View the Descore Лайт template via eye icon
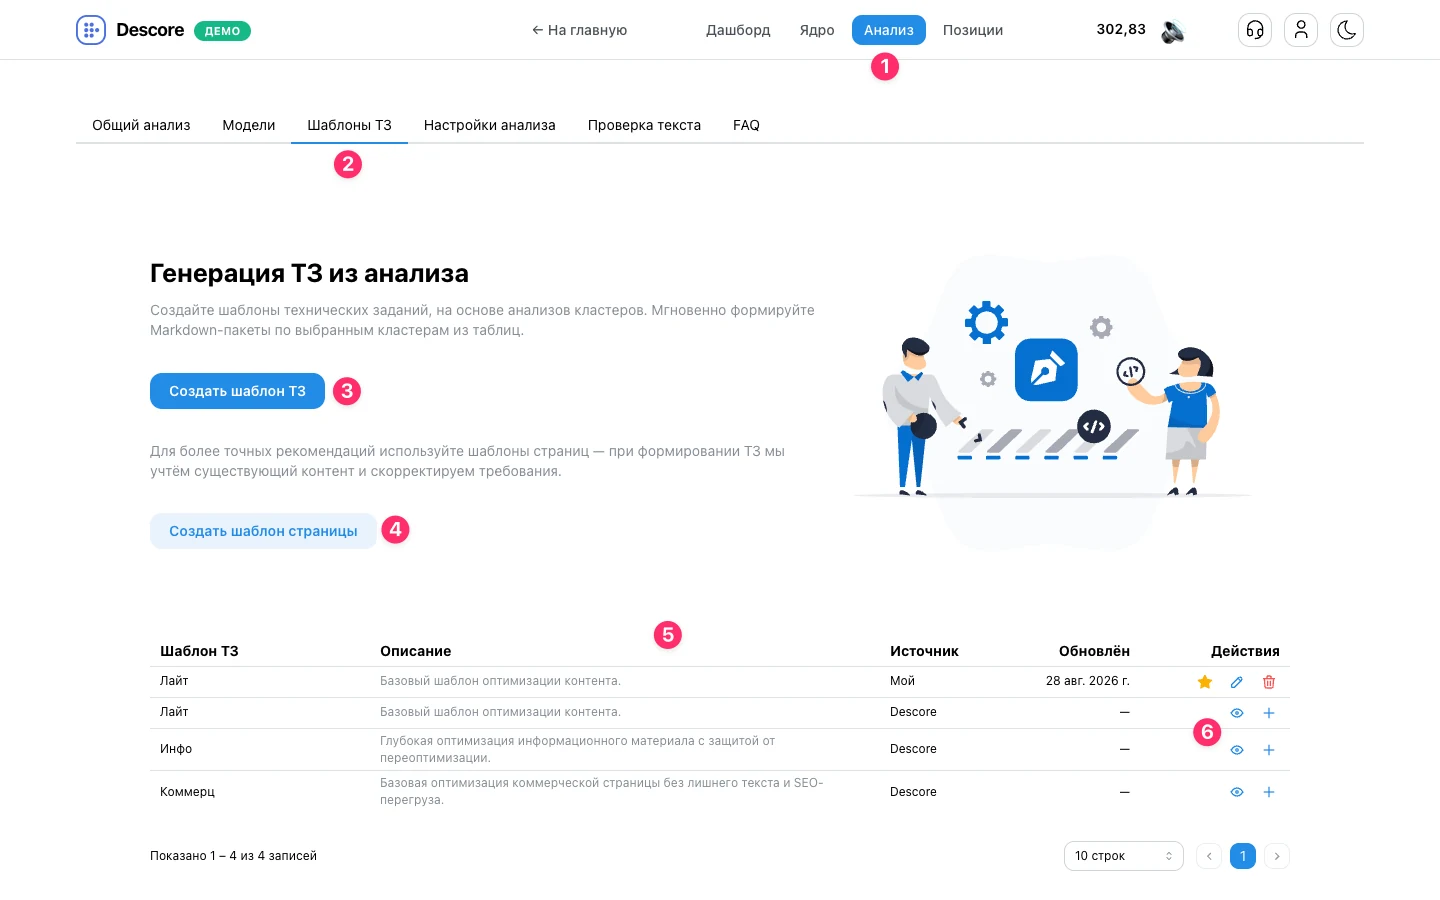 coord(1237,713)
